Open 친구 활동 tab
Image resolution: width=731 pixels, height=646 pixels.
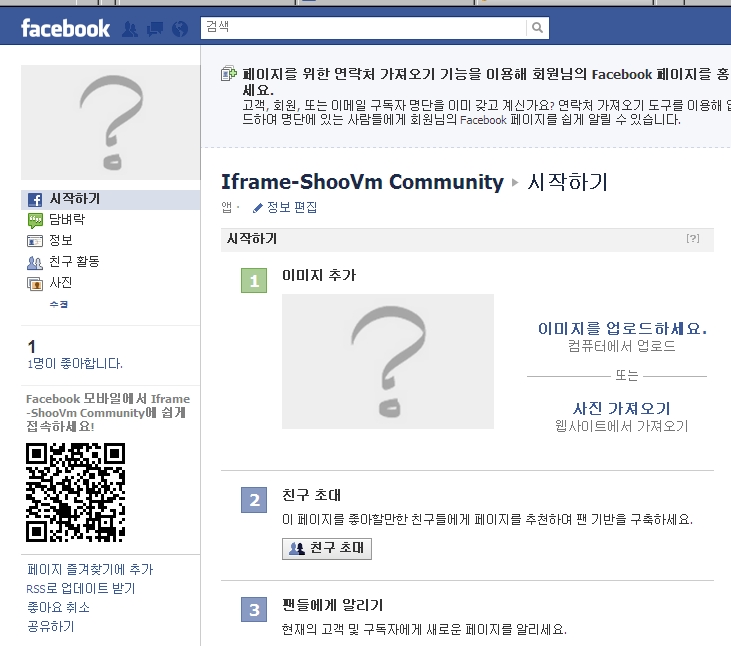click(x=75, y=261)
